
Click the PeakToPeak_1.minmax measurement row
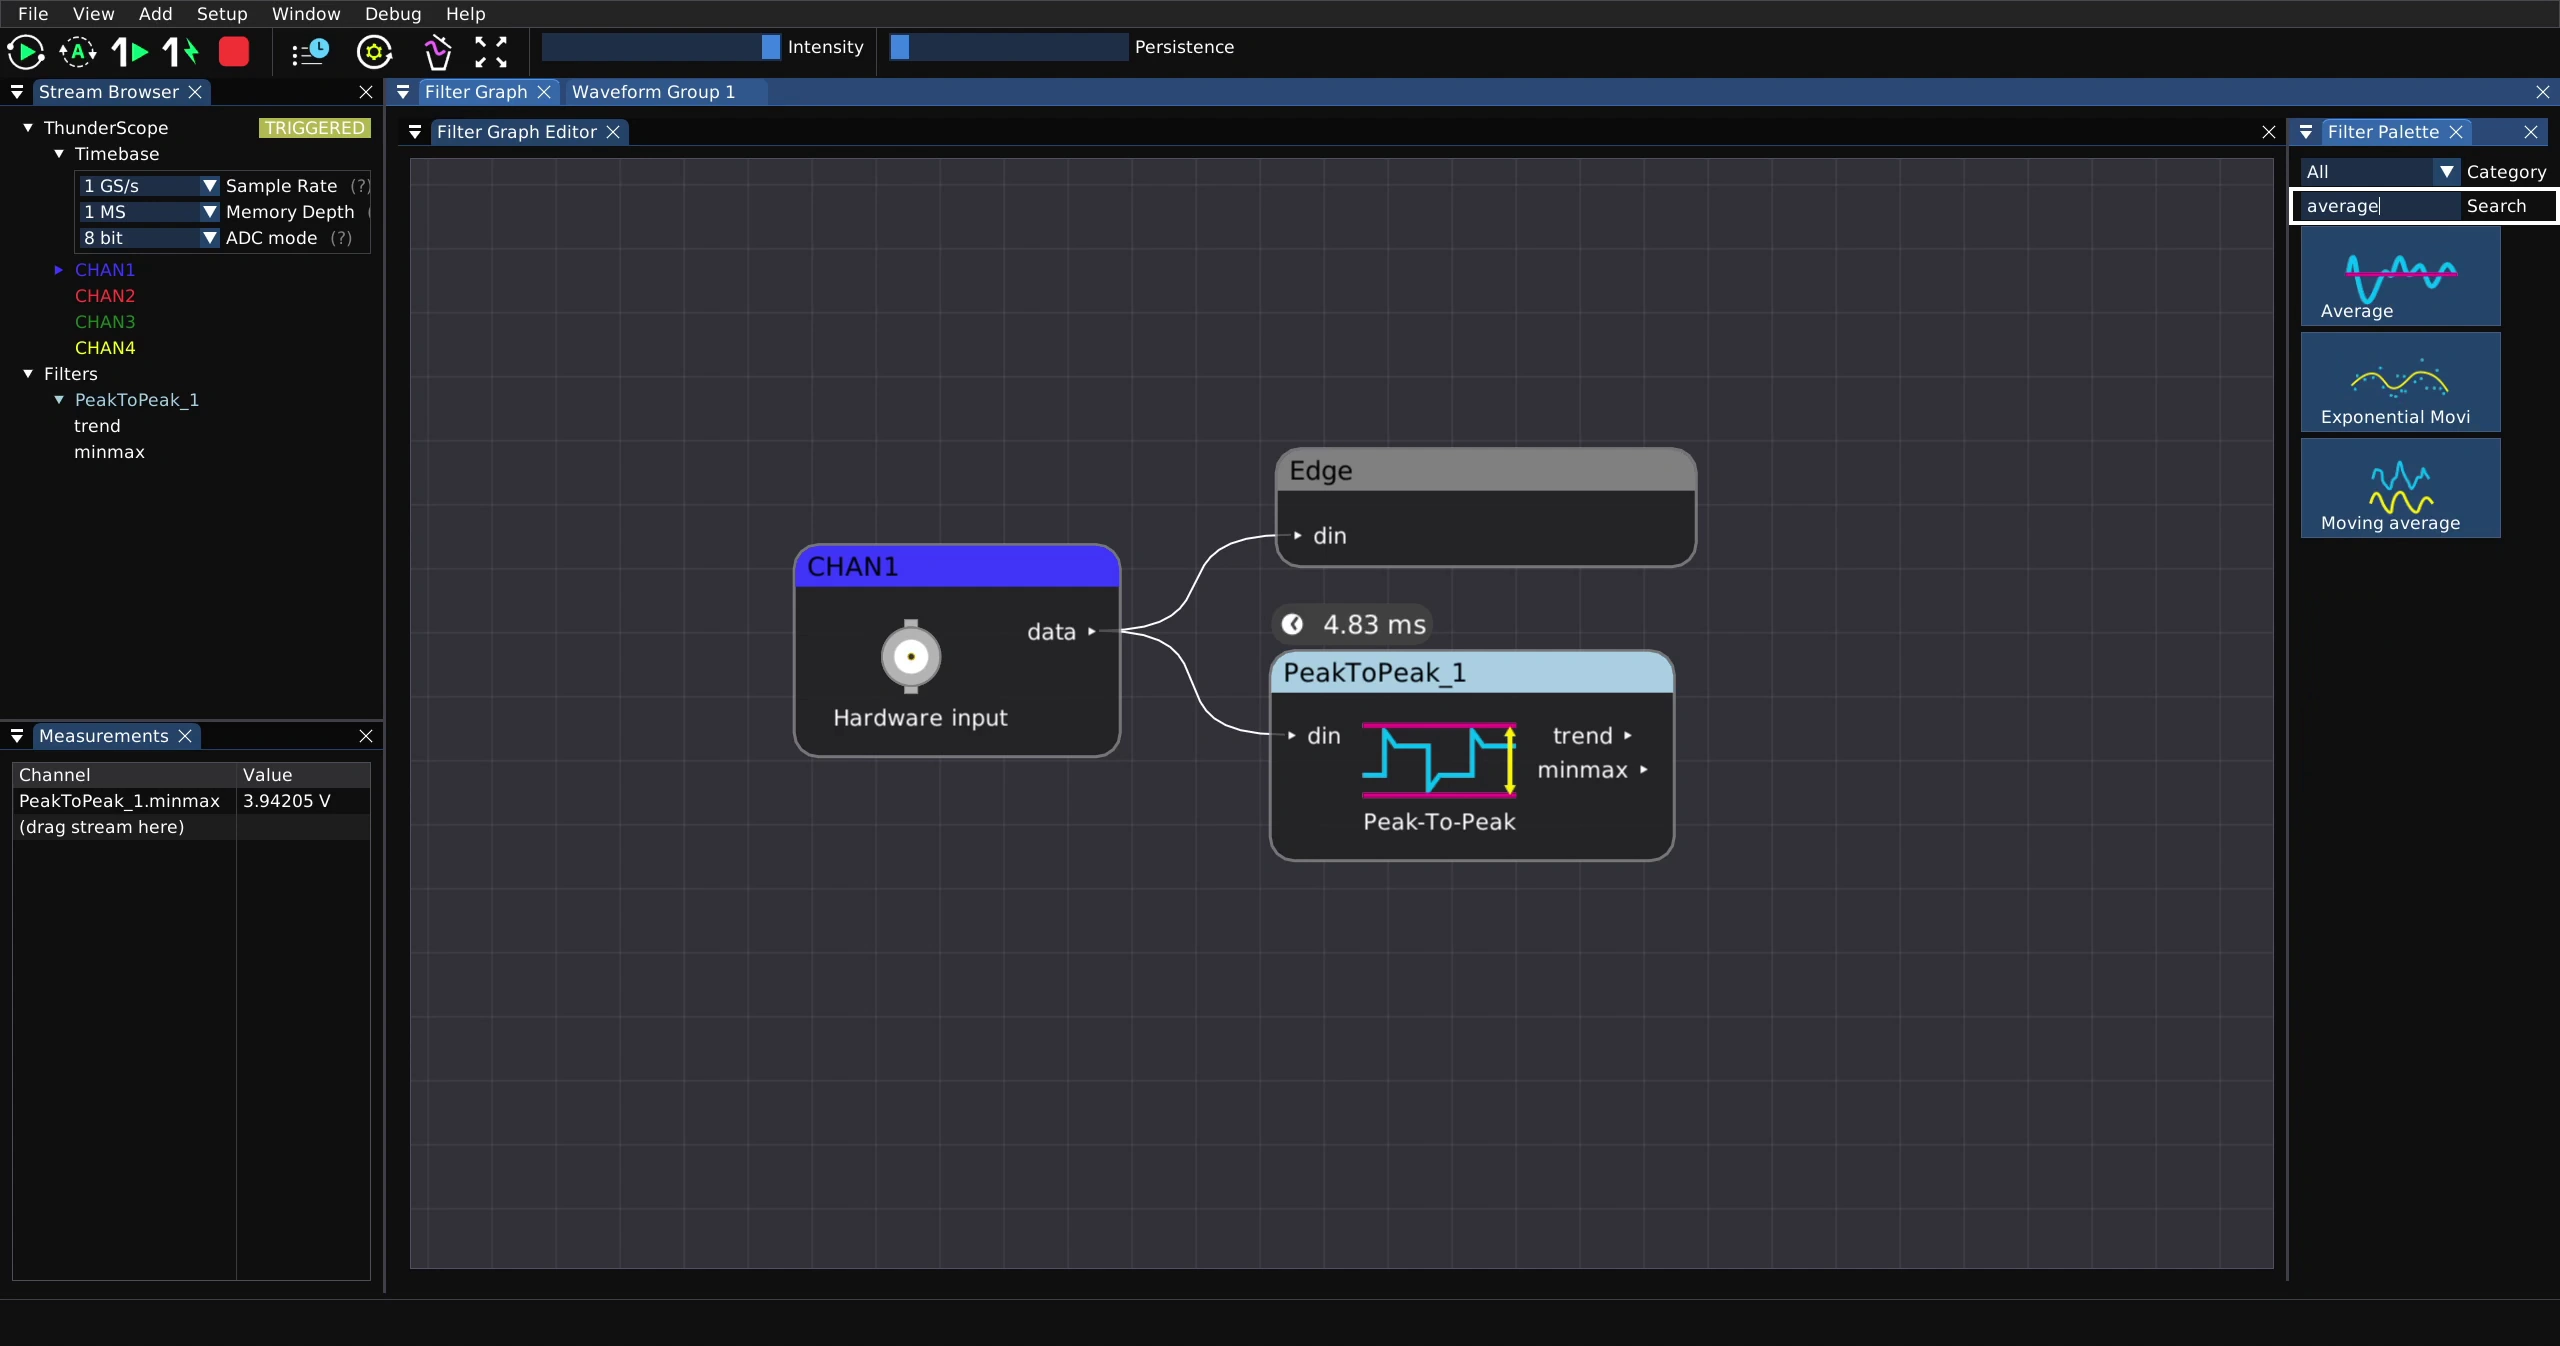(x=191, y=801)
